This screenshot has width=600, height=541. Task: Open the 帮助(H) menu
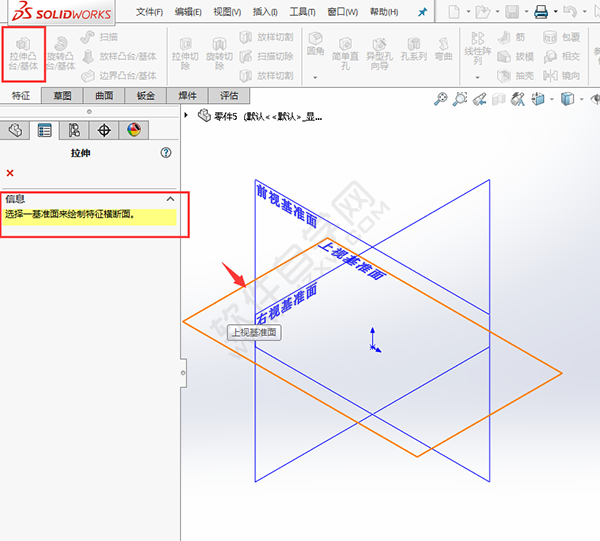[x=384, y=12]
